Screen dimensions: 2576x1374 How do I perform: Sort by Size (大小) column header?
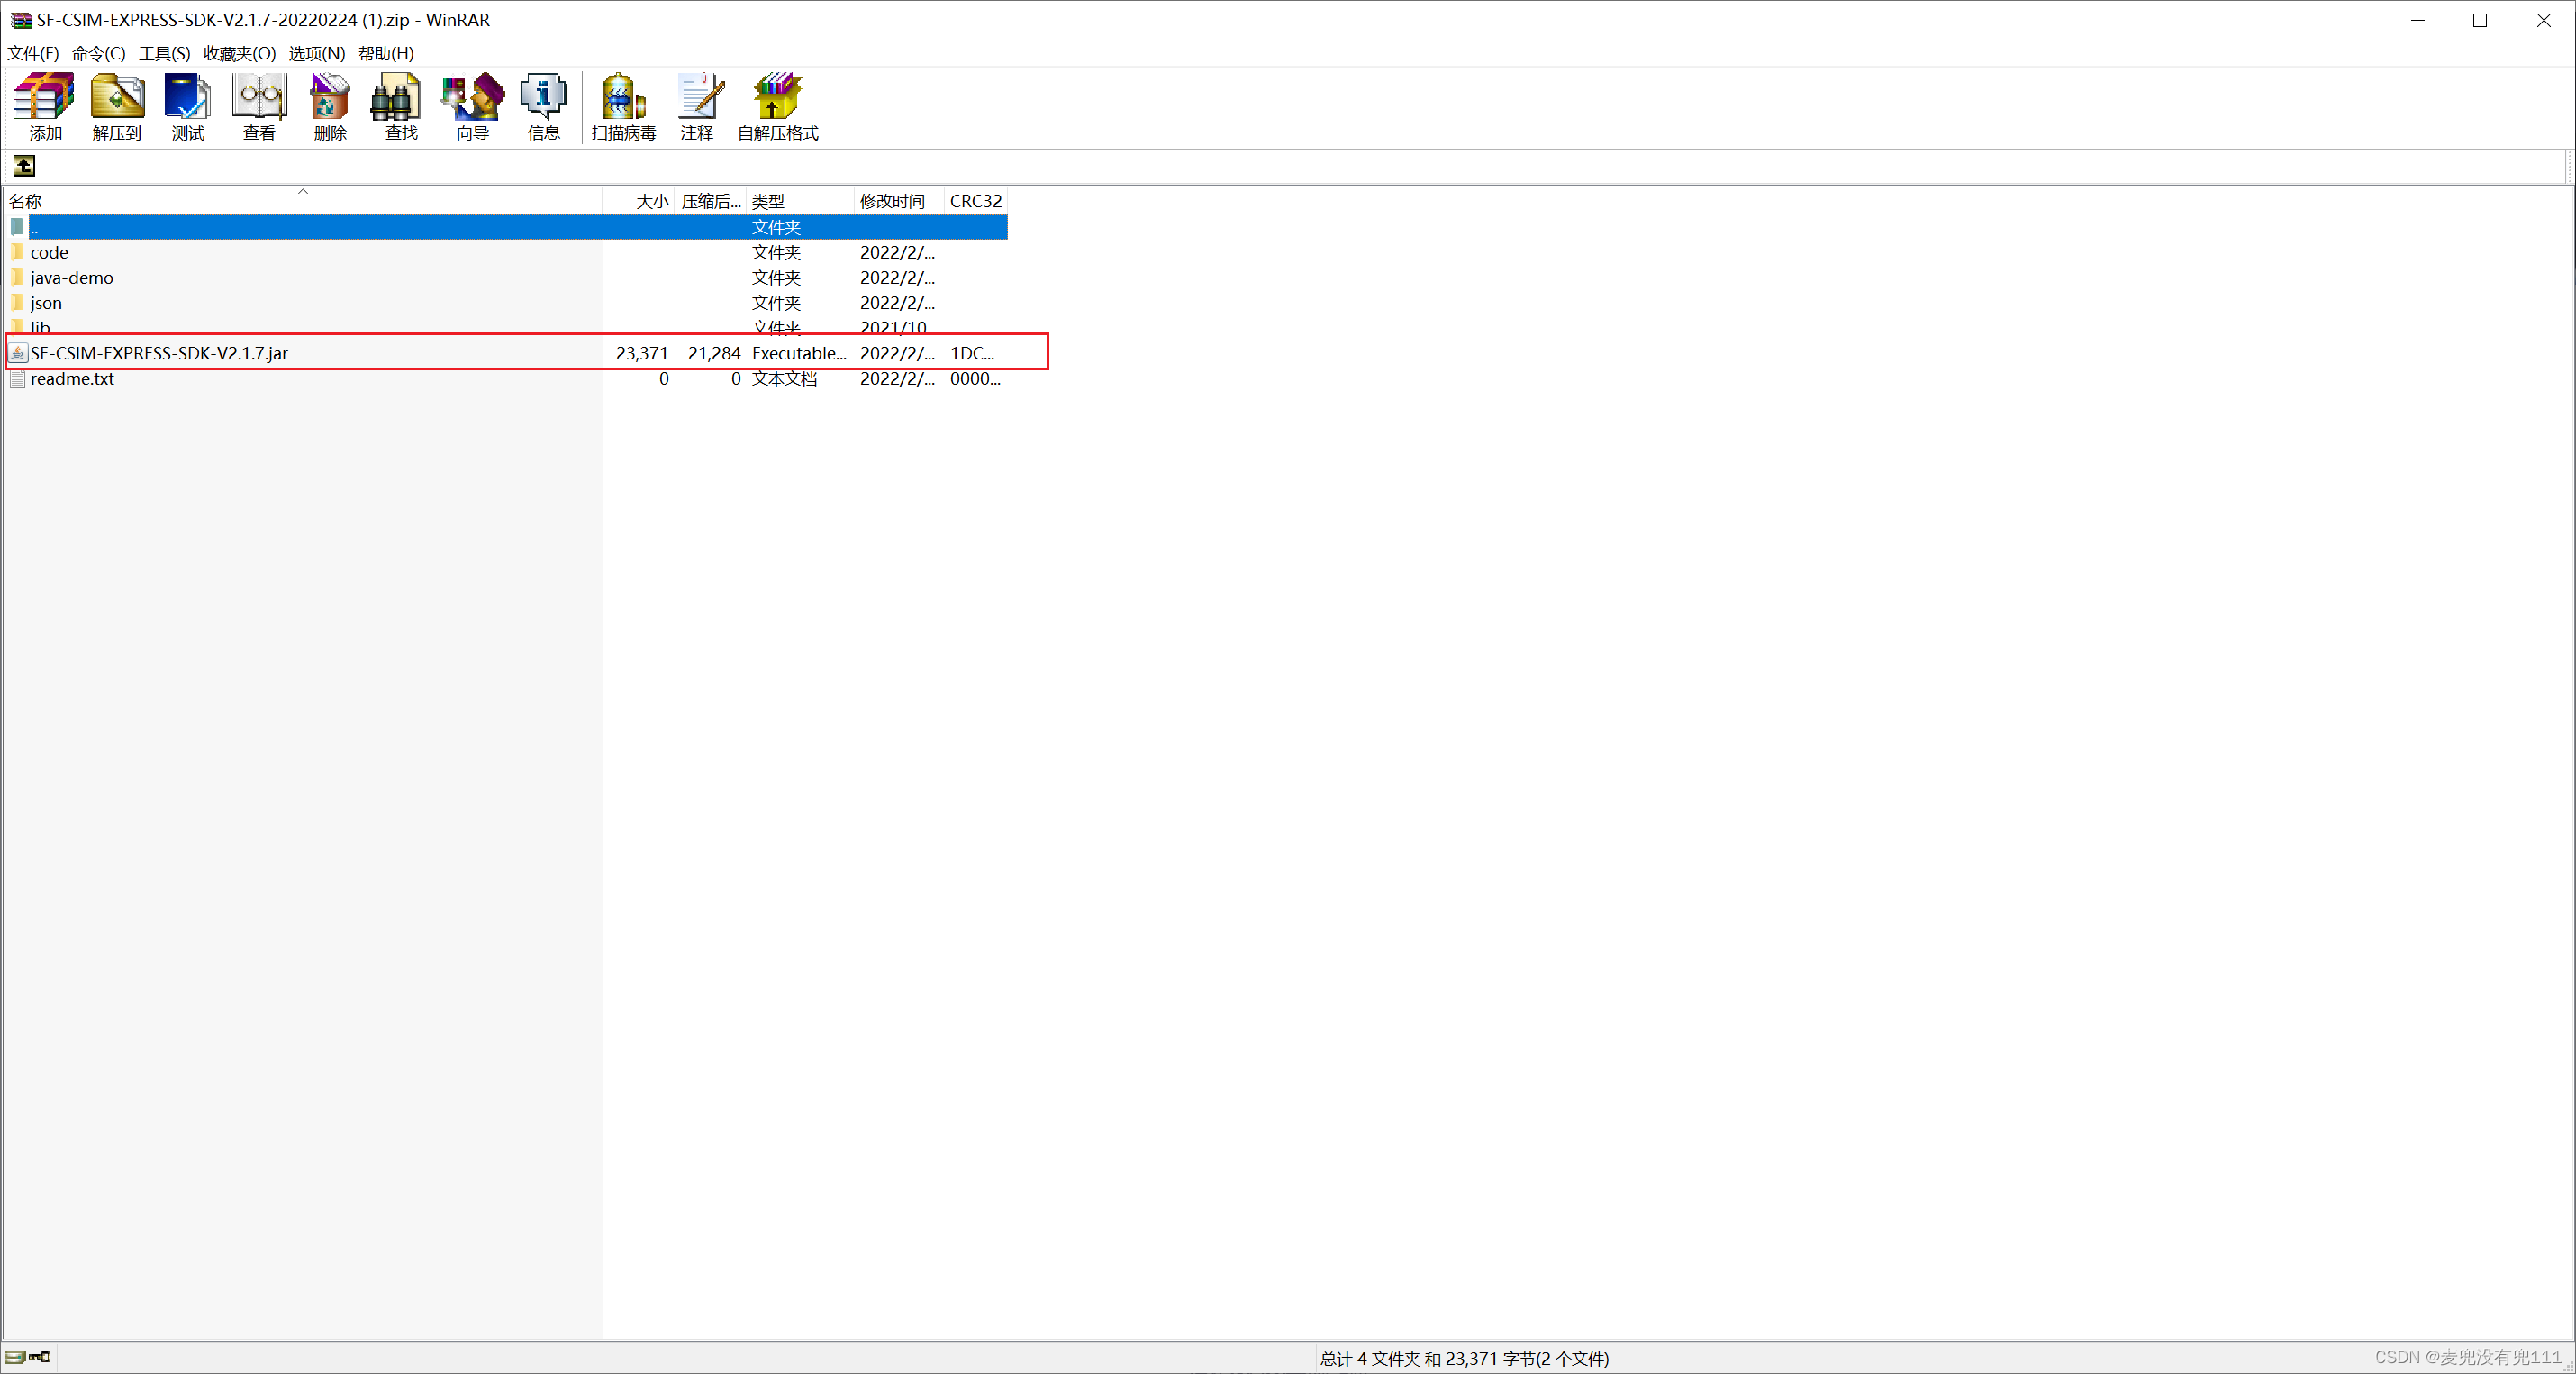click(x=652, y=201)
